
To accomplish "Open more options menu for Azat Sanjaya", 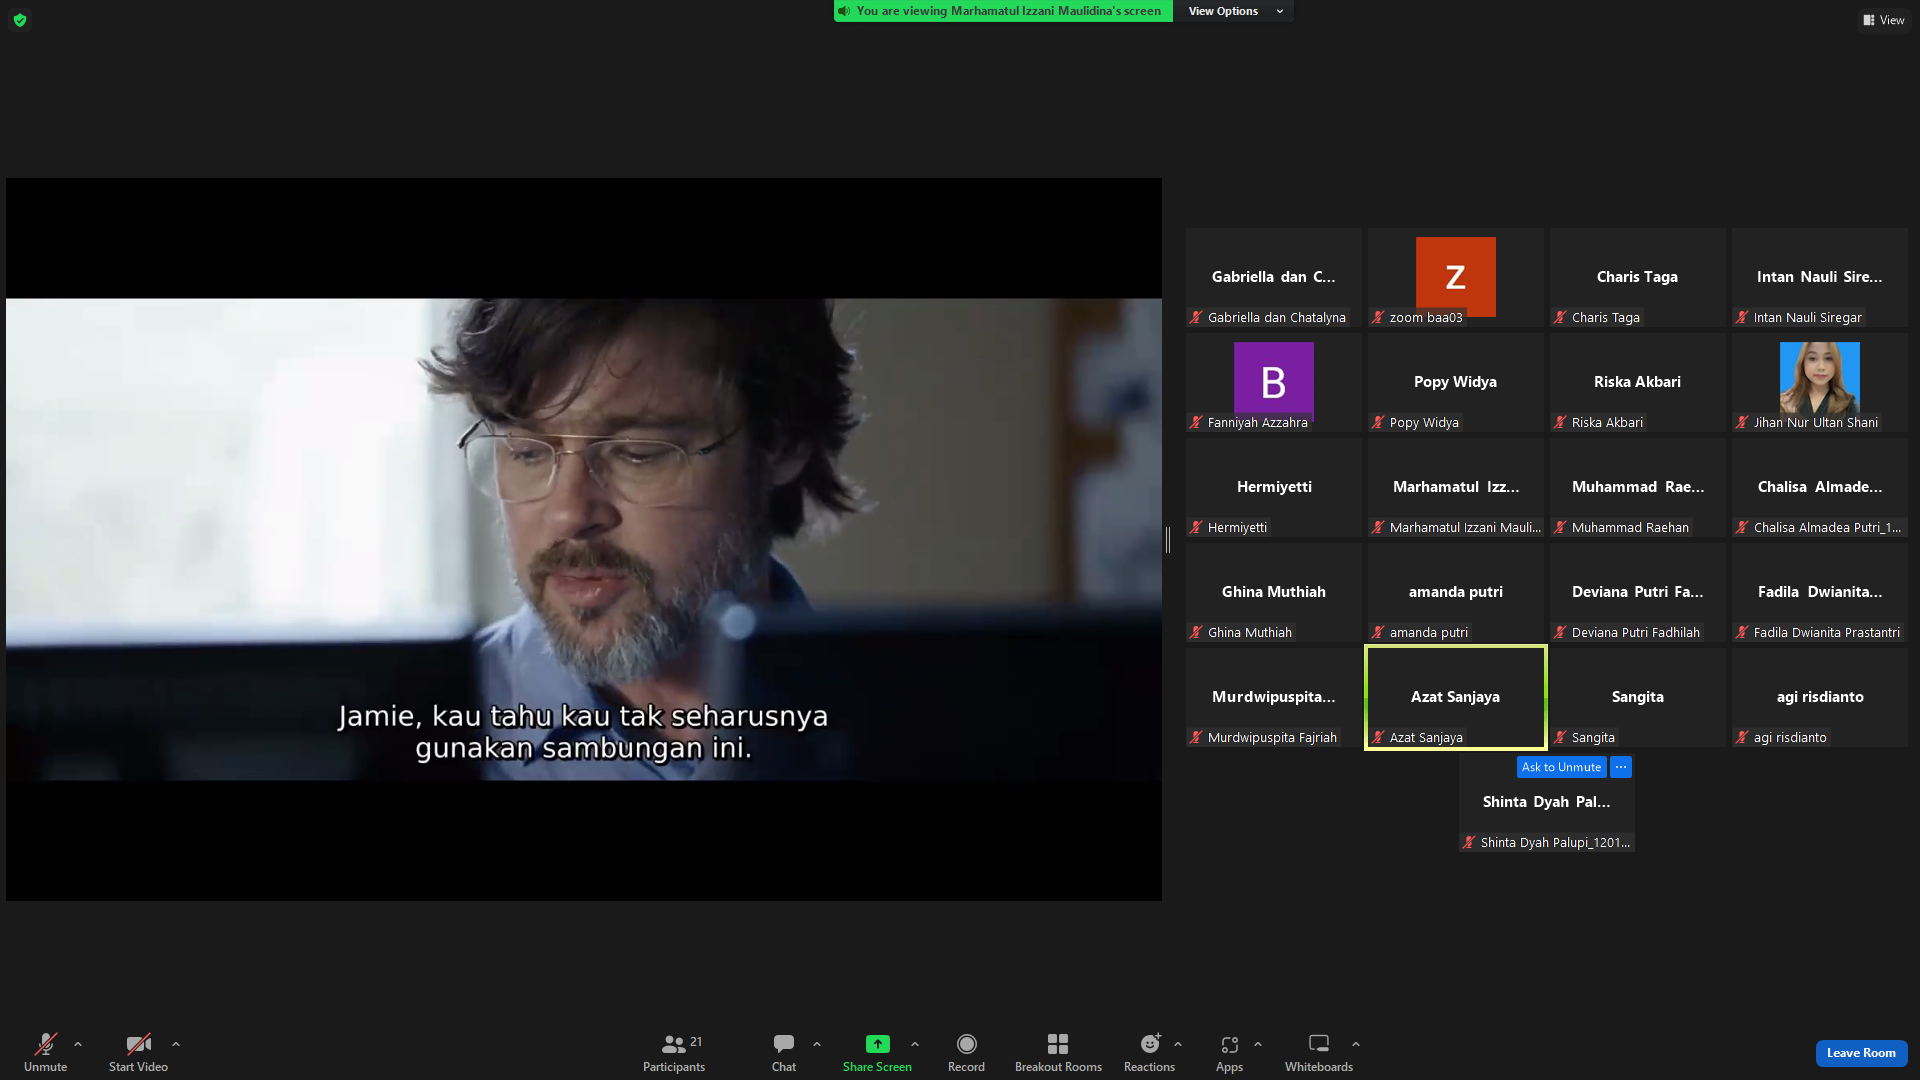I will 1621,767.
